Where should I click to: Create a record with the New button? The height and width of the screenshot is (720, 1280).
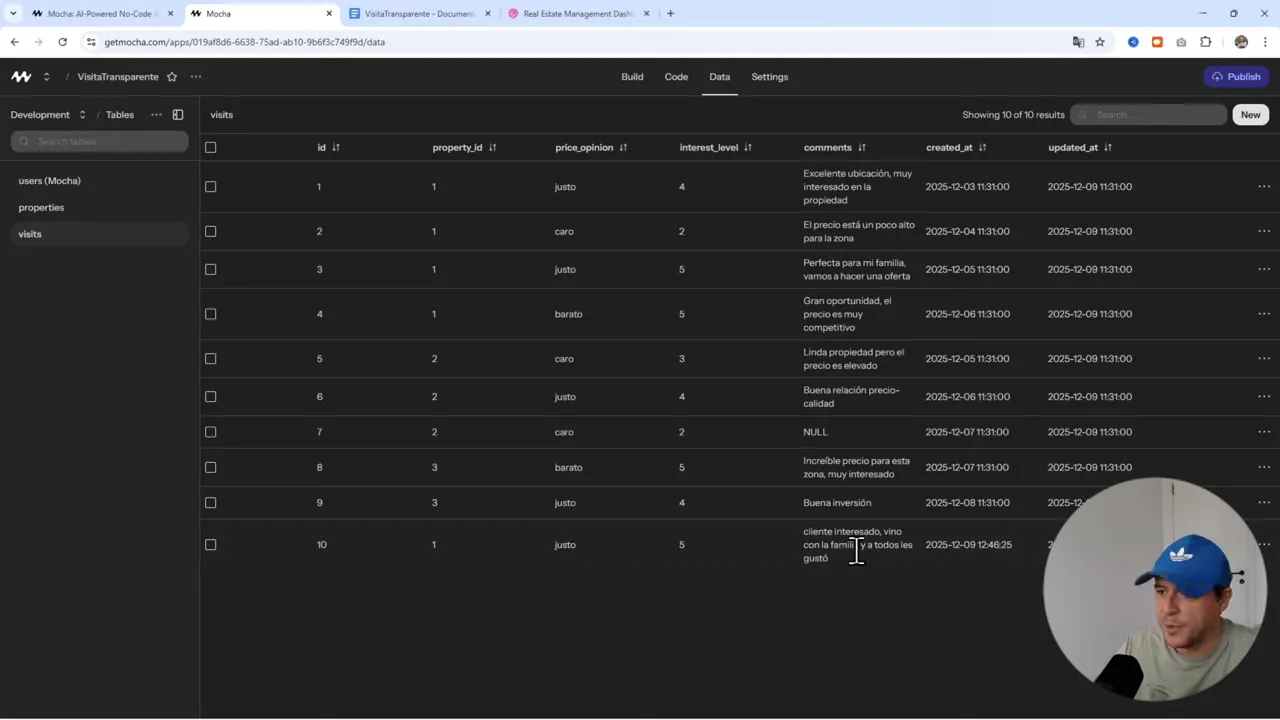[1250, 114]
